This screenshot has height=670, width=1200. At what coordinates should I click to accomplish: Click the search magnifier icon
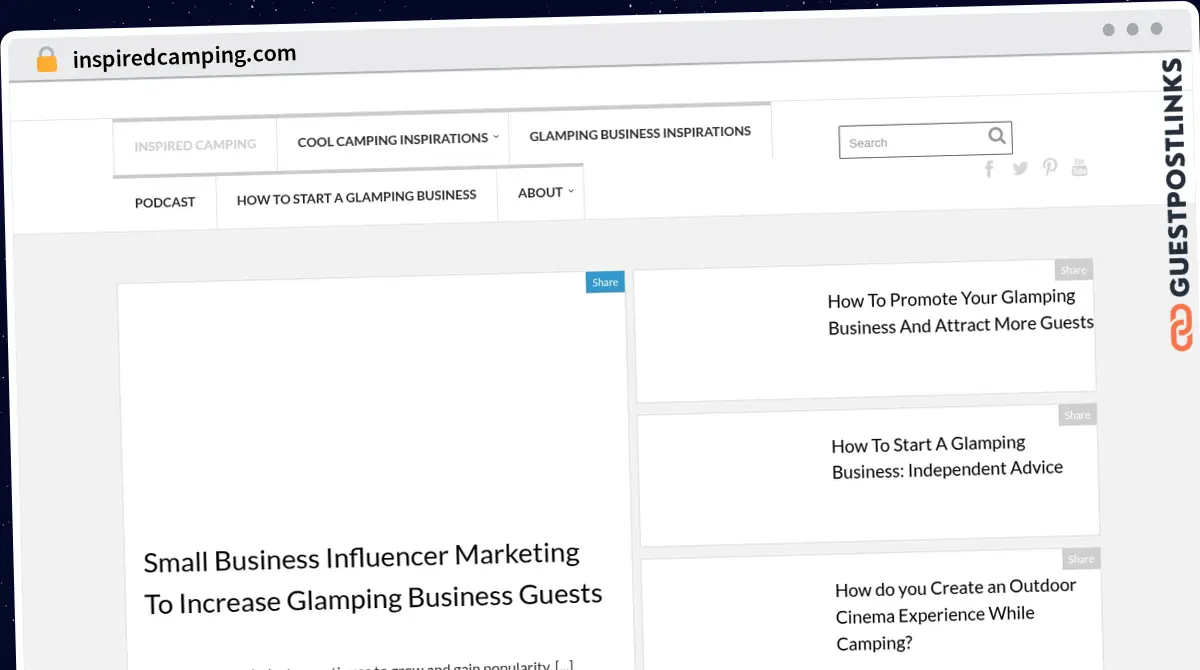[x=997, y=136]
